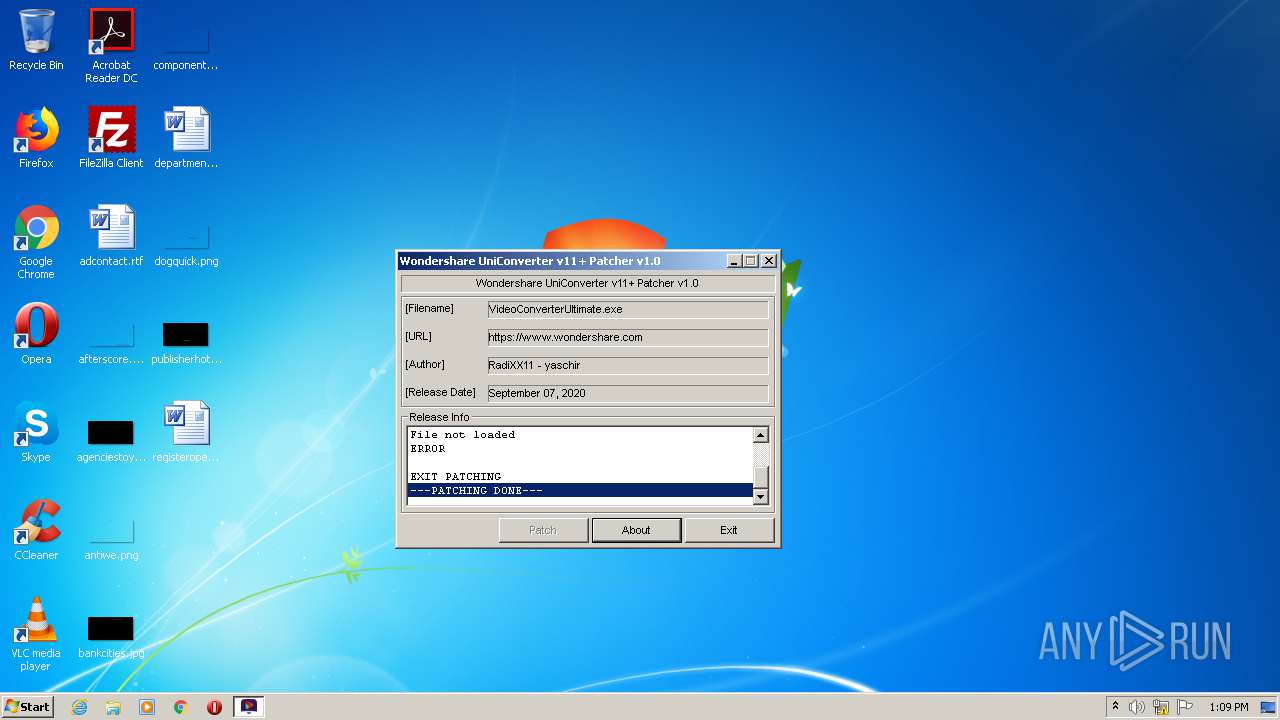1280x720 pixels.
Task: Open the network tray icon
Action: point(1161,707)
